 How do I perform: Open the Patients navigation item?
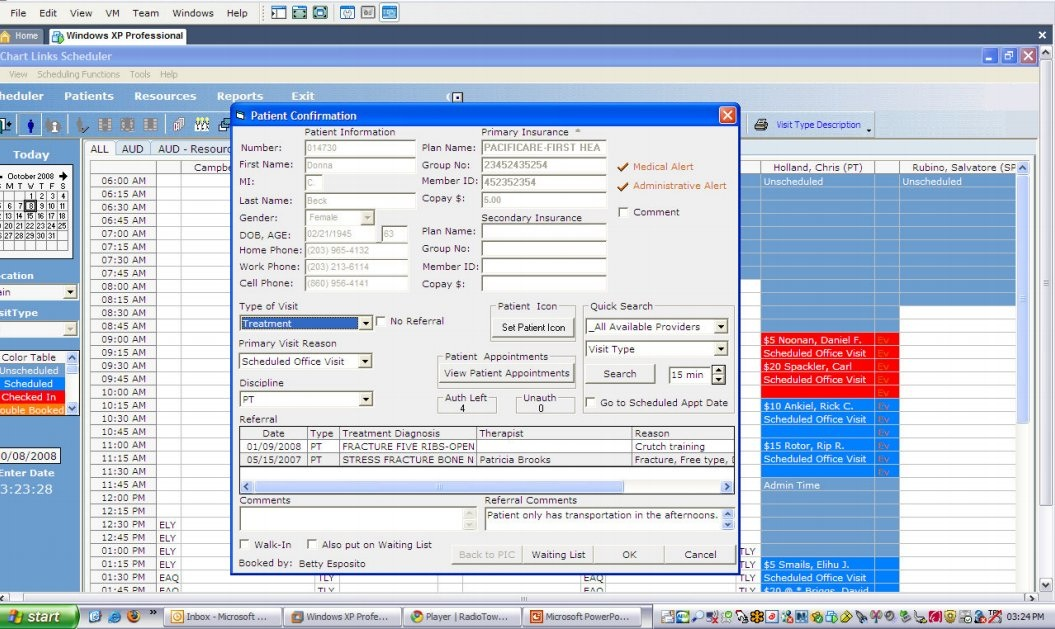(x=89, y=96)
